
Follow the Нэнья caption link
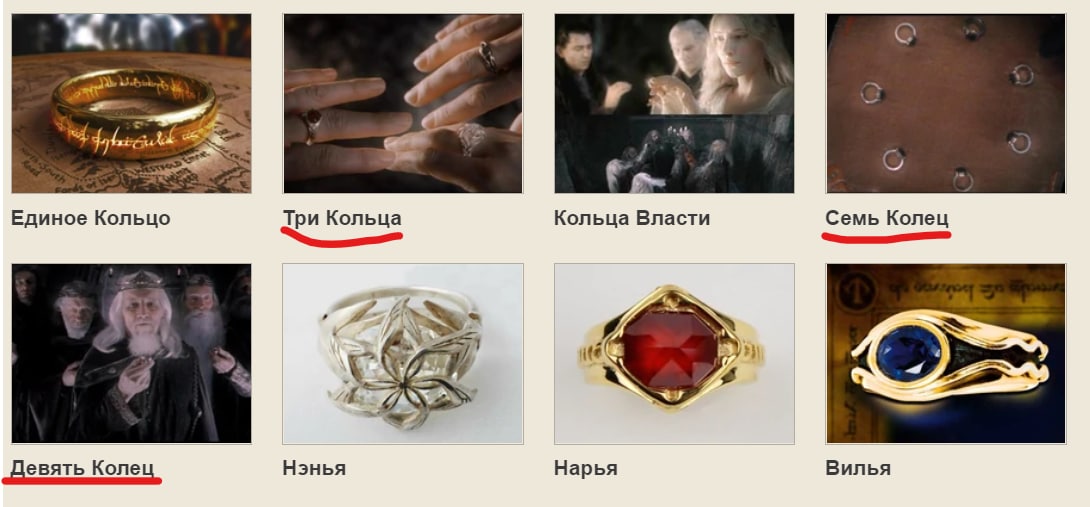[314, 468]
